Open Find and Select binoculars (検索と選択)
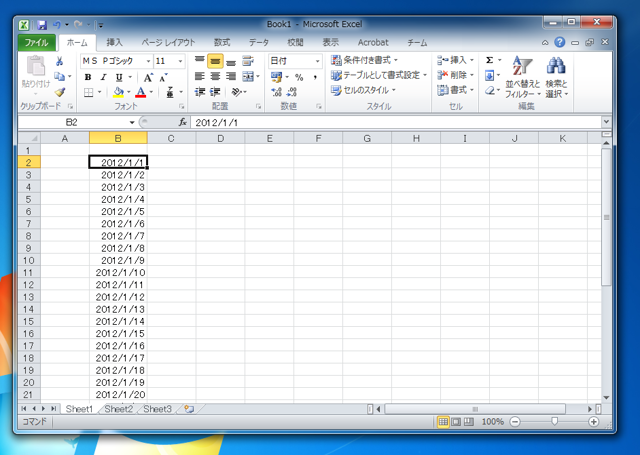The width and height of the screenshot is (640, 455). click(x=556, y=77)
